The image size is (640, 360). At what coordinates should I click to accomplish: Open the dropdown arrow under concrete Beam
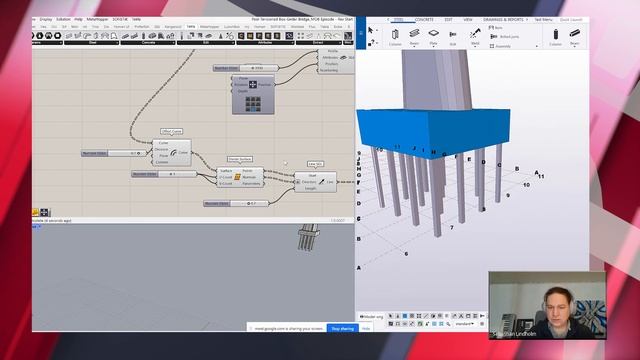pyautogui.click(x=575, y=46)
